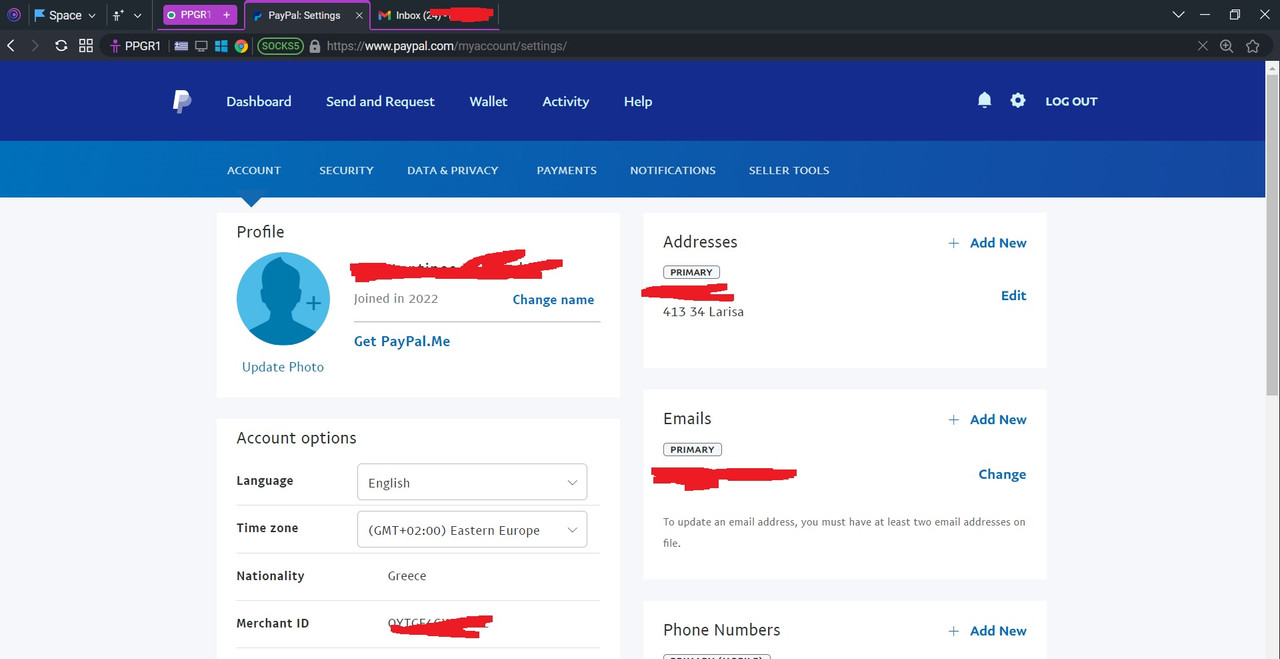Click the plus icon beside Addresses Add New

point(954,243)
